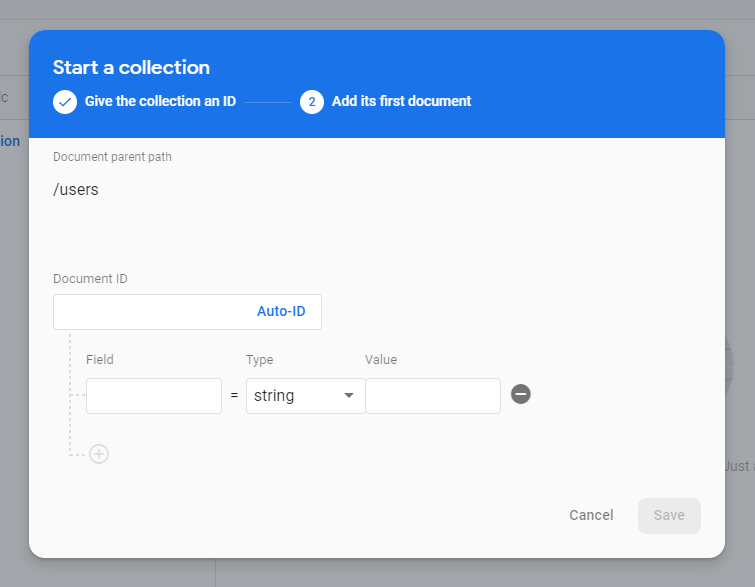Click the /users parent path text
Viewport: 755px width, 587px height.
(x=76, y=189)
